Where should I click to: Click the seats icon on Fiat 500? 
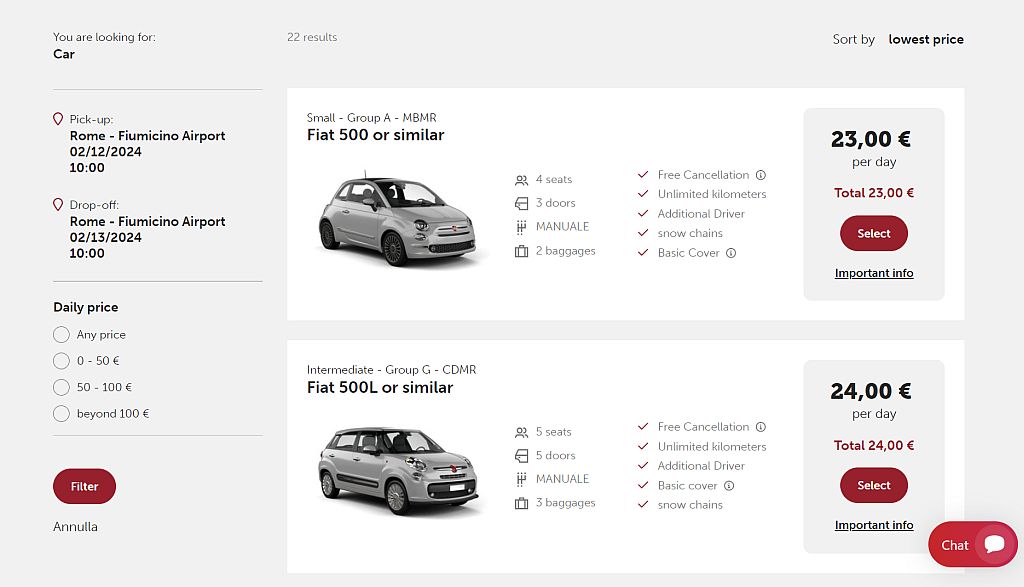(x=521, y=179)
